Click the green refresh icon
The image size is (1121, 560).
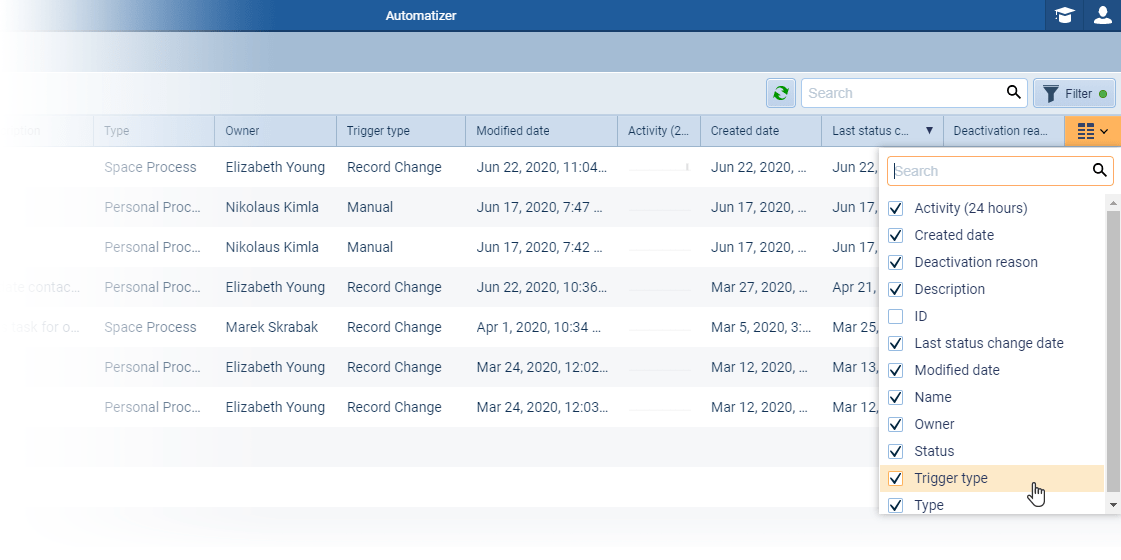(781, 93)
